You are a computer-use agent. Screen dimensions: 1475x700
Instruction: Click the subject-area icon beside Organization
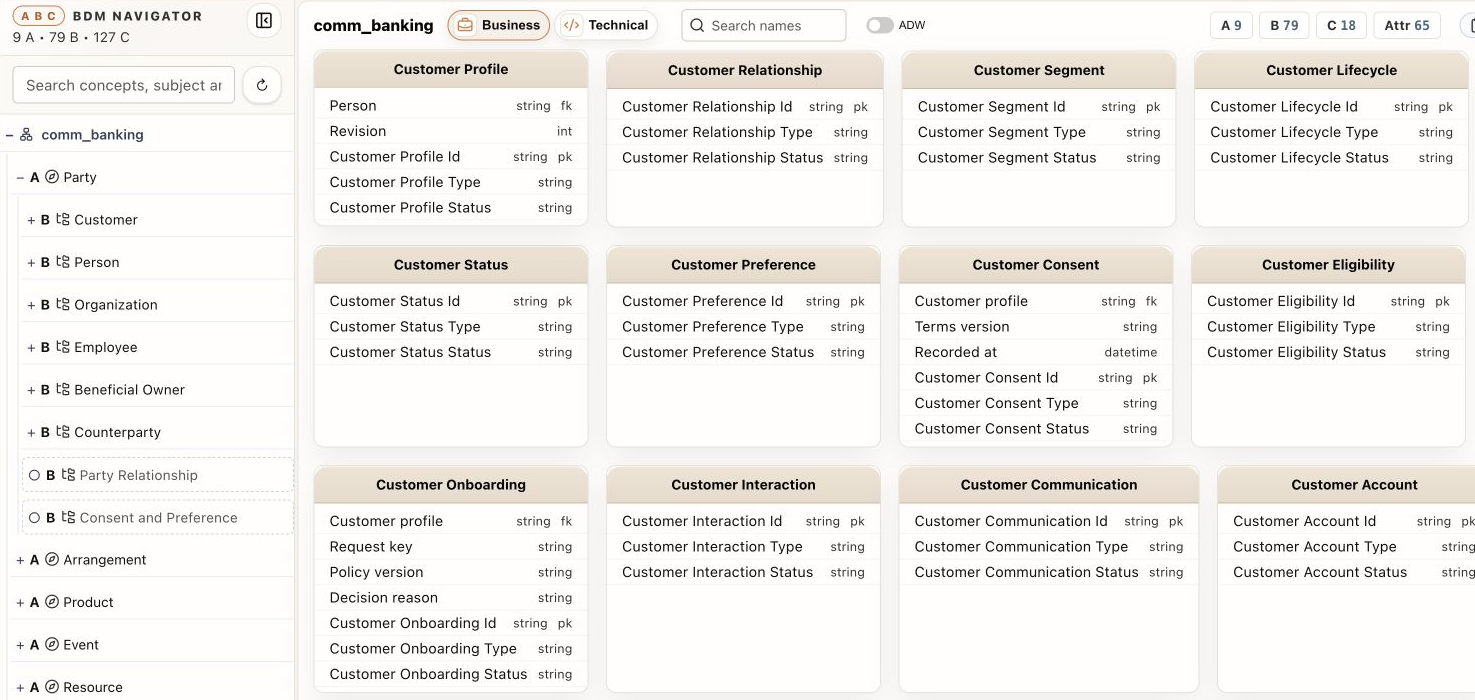63,304
